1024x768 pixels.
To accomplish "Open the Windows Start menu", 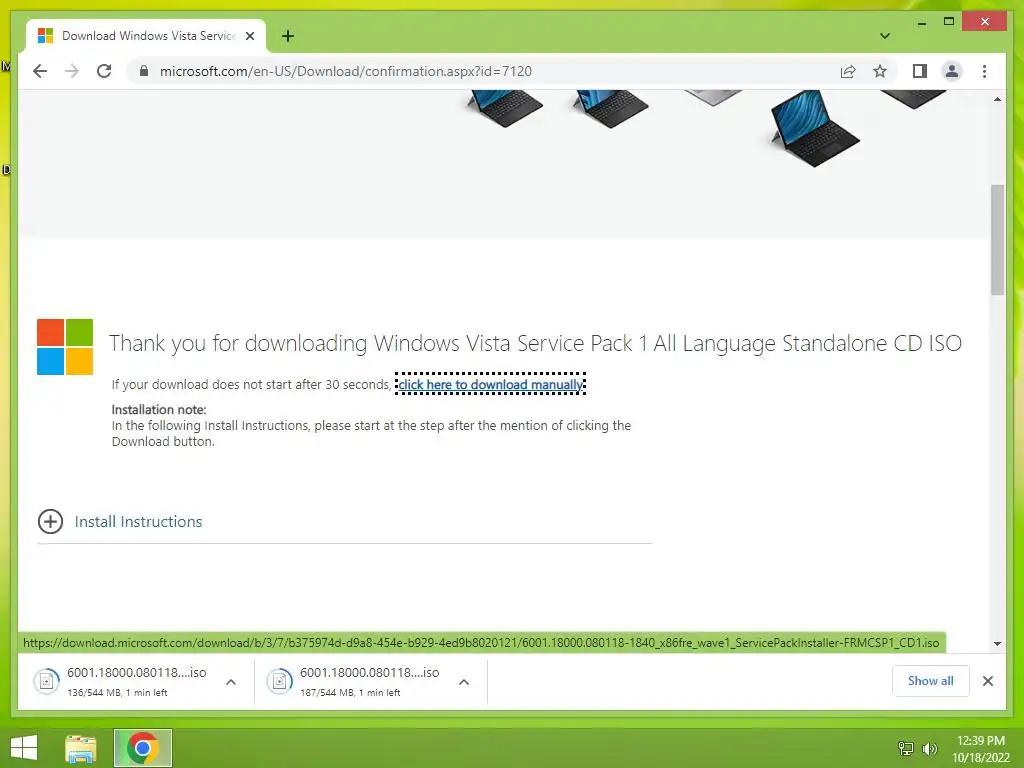I will pyautogui.click(x=24, y=747).
